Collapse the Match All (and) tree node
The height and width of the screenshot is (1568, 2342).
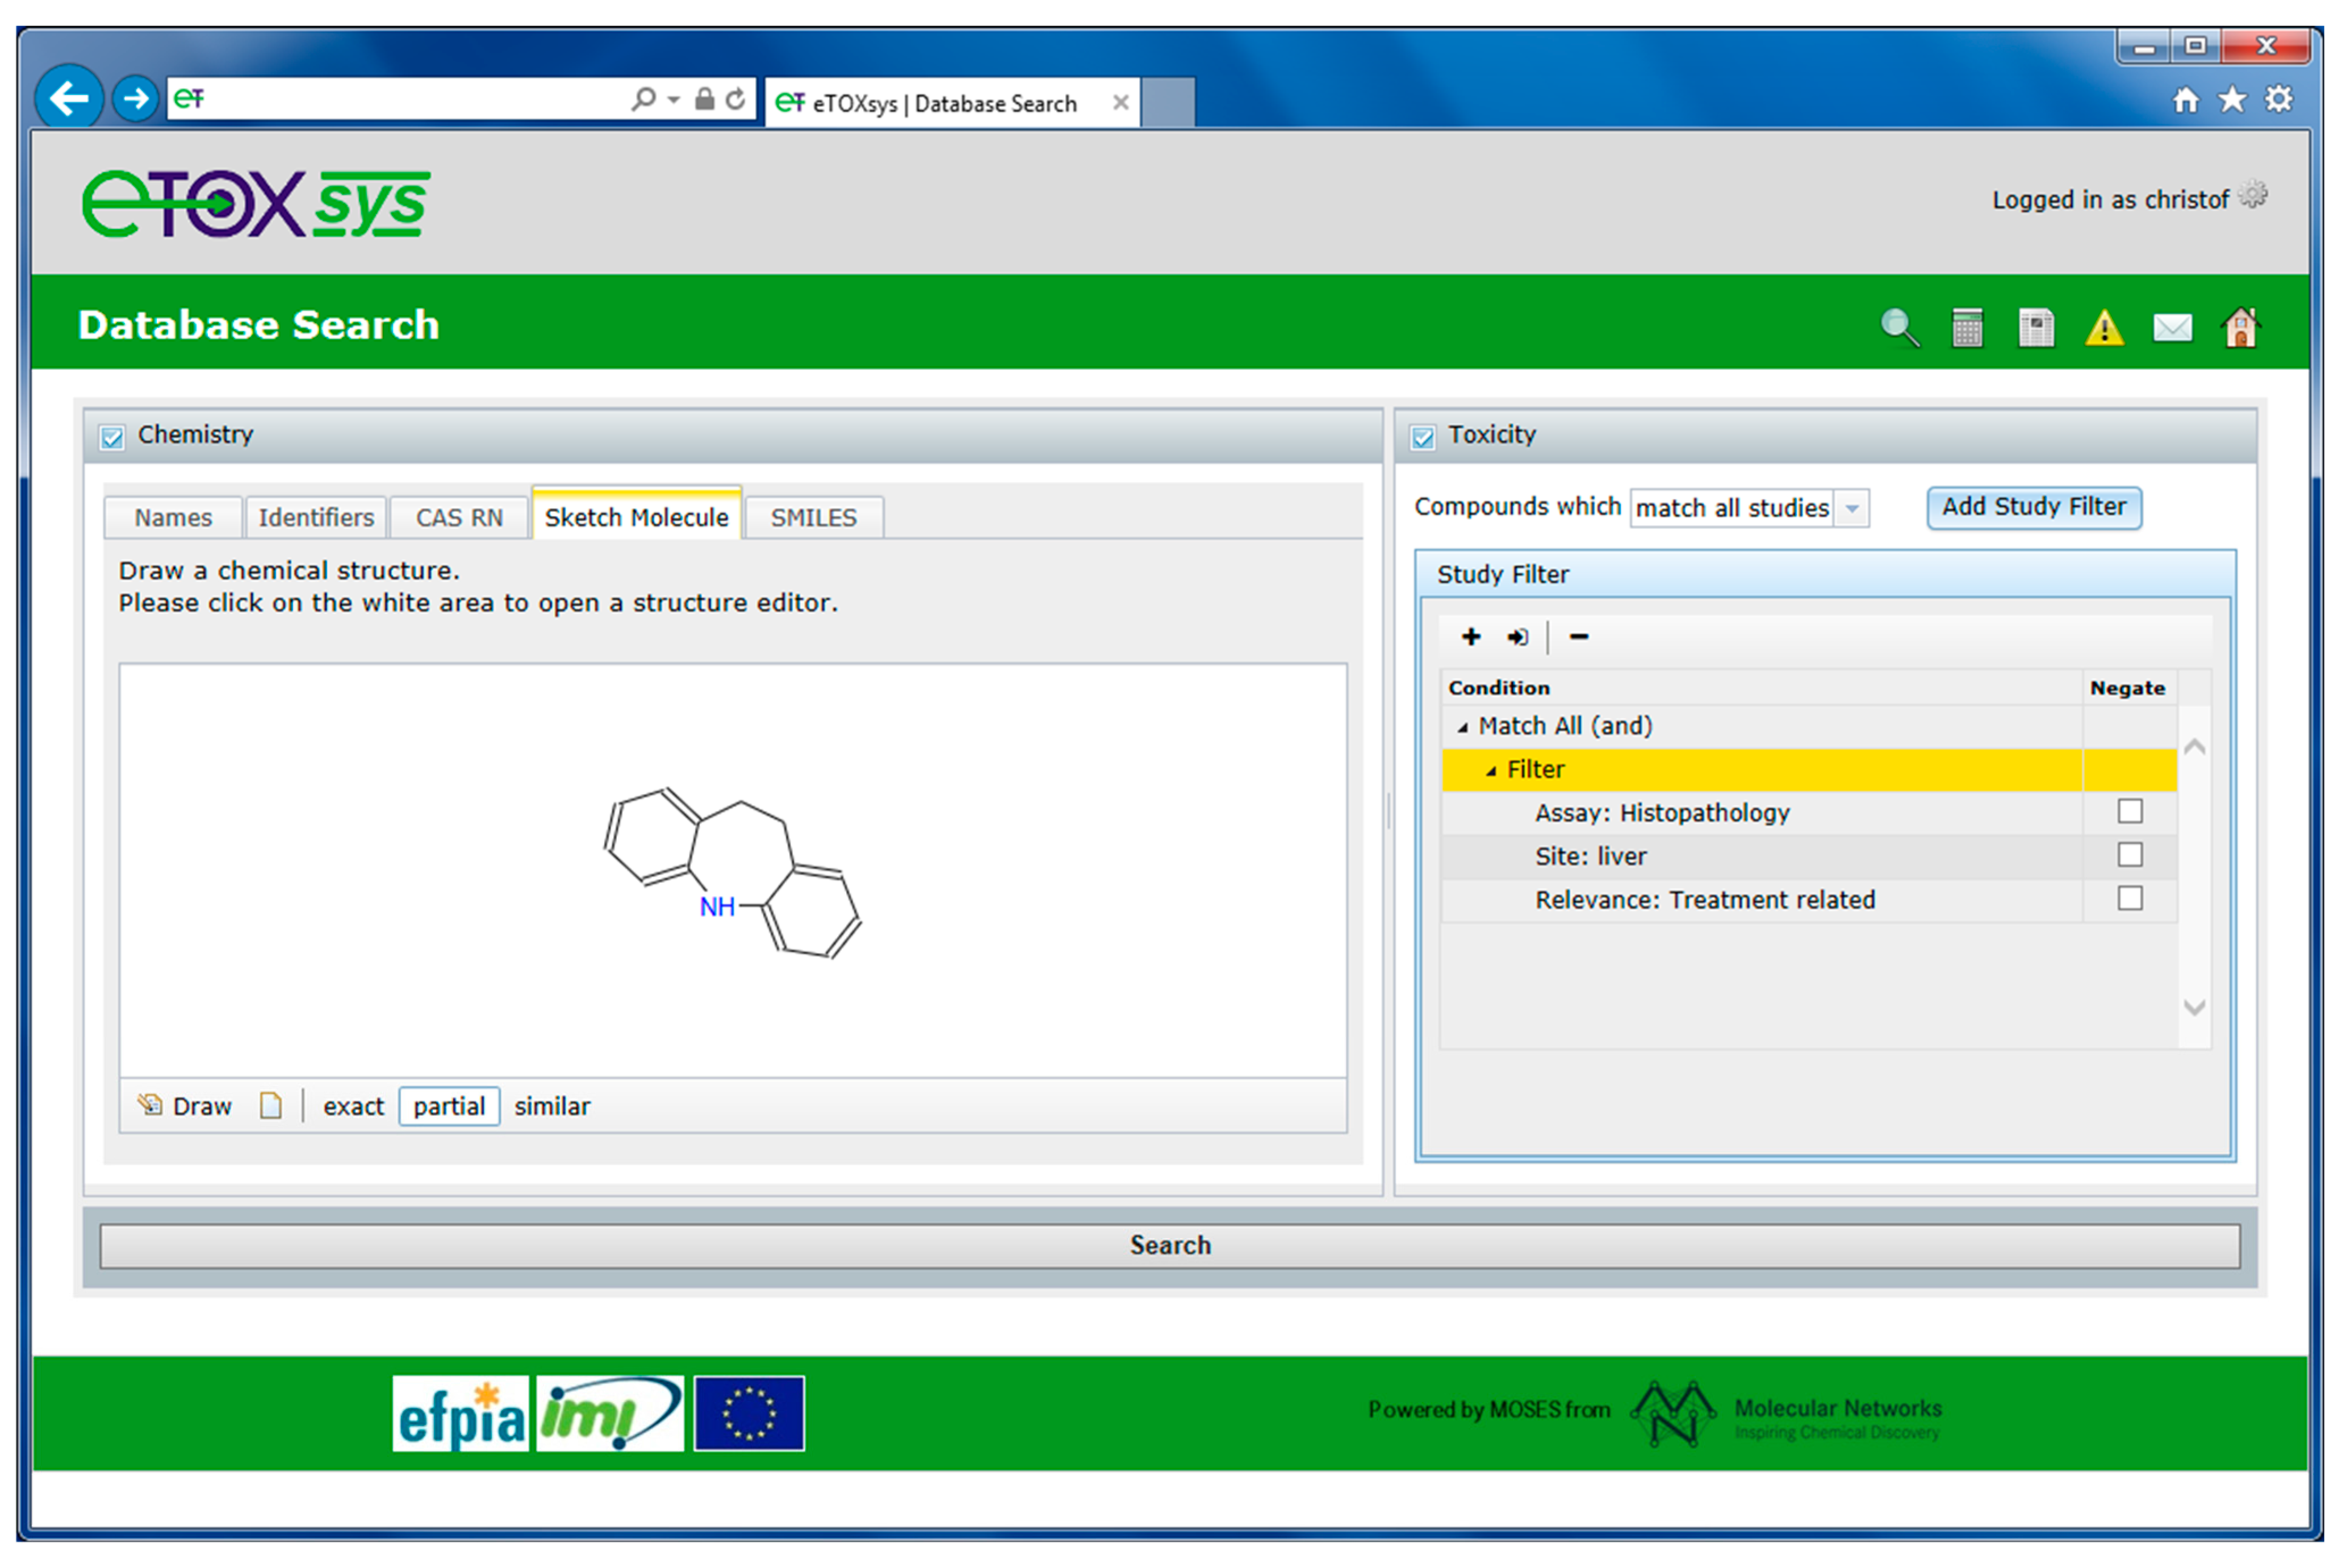(x=1462, y=728)
